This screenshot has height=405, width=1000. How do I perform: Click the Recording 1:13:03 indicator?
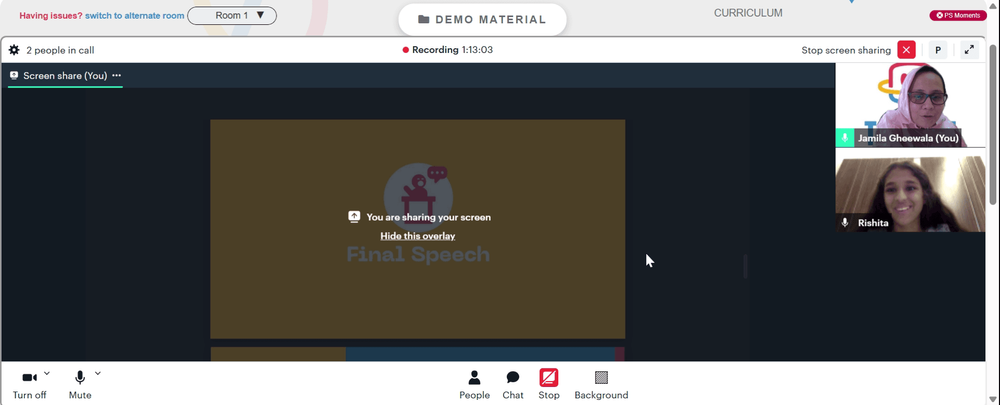(x=448, y=50)
